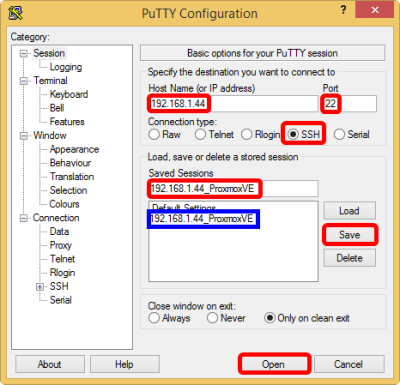Click the Saved Sessions name field
400x385 pixels.
pos(233,189)
